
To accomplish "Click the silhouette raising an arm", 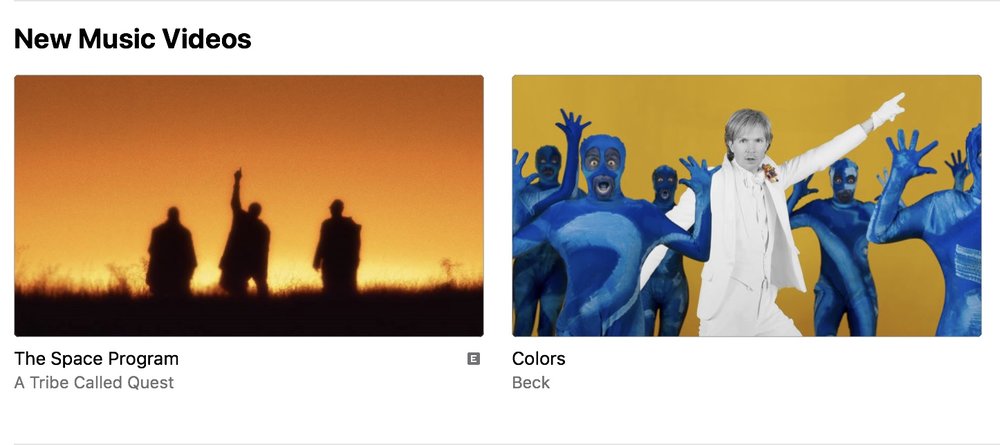I will click(245, 236).
